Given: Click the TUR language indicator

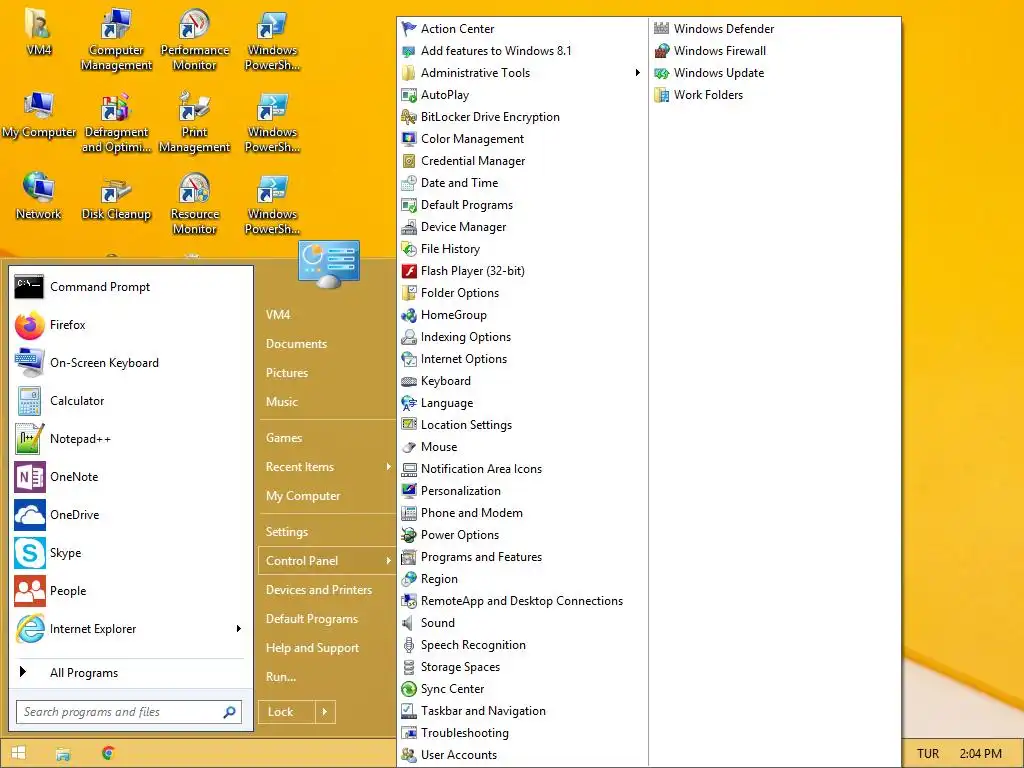Looking at the screenshot, I should (x=927, y=754).
